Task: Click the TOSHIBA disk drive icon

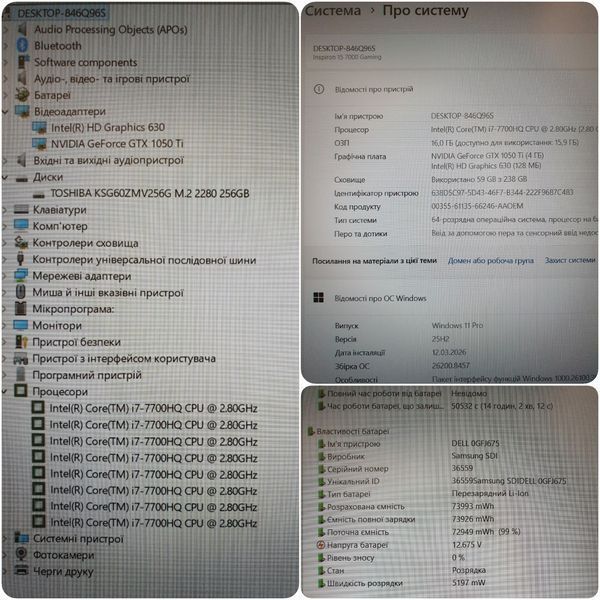Action: pos(39,195)
